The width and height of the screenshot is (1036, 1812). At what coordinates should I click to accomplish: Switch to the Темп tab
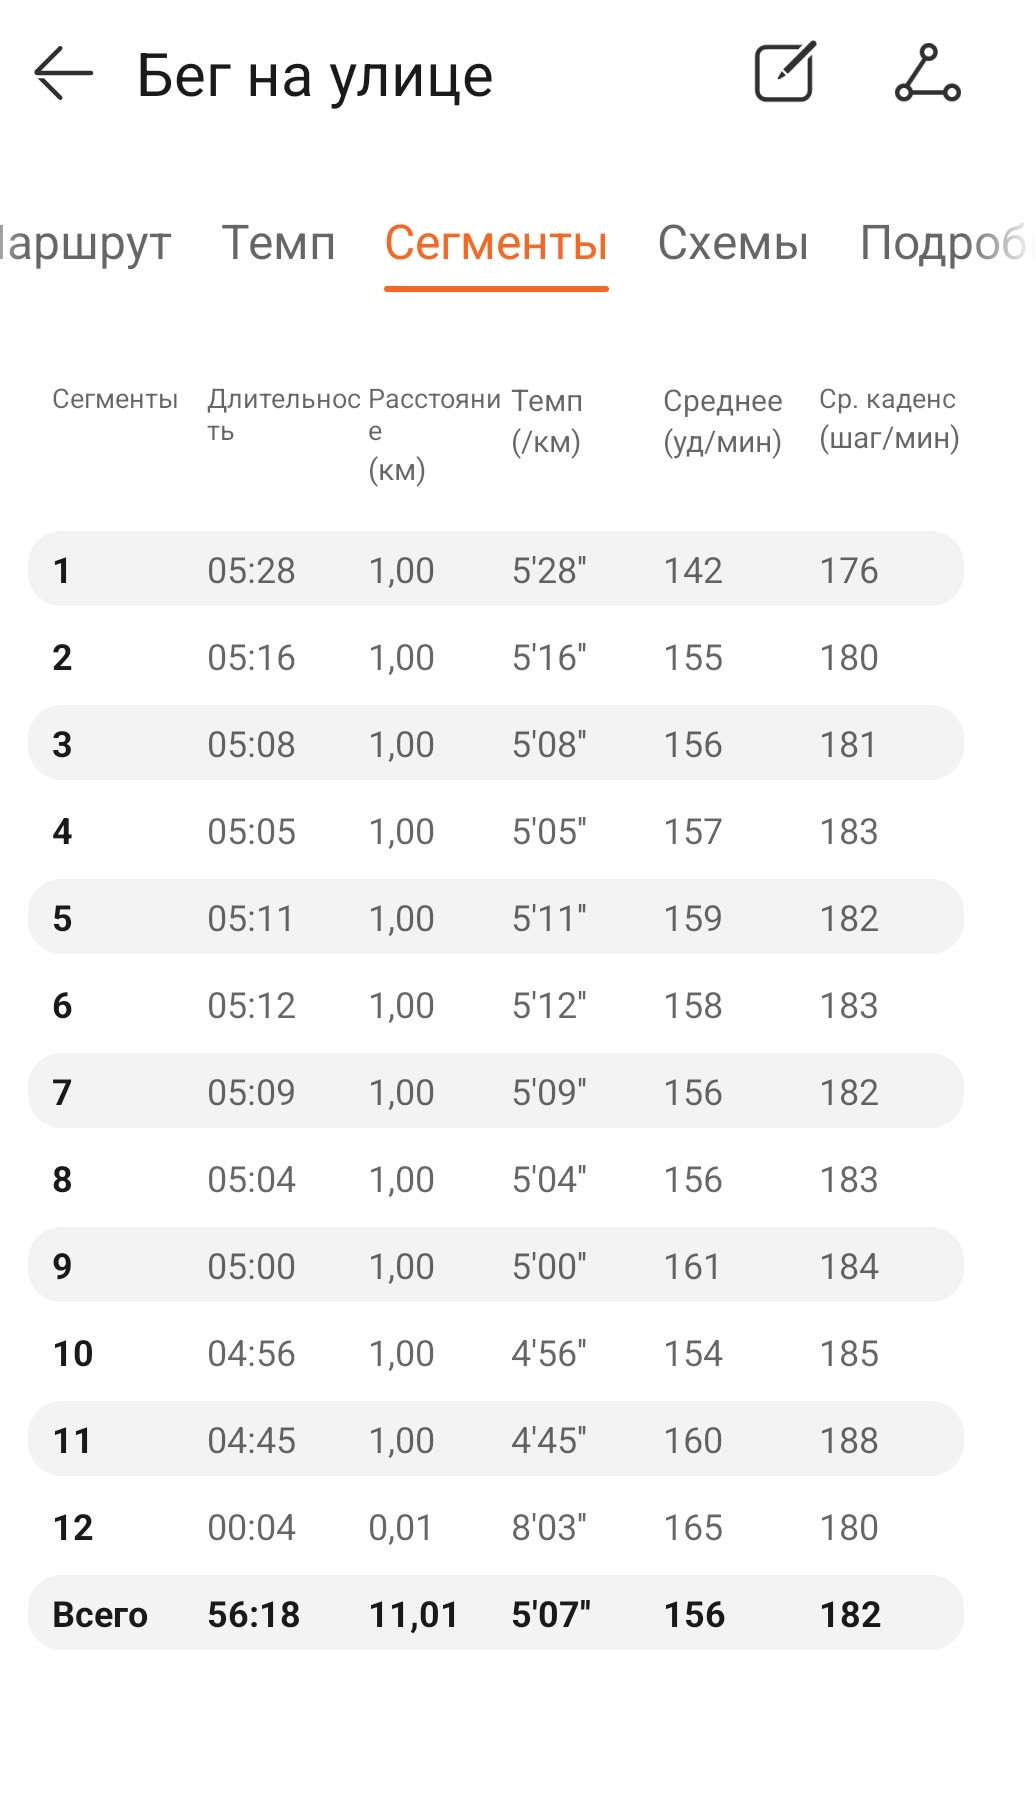point(278,243)
